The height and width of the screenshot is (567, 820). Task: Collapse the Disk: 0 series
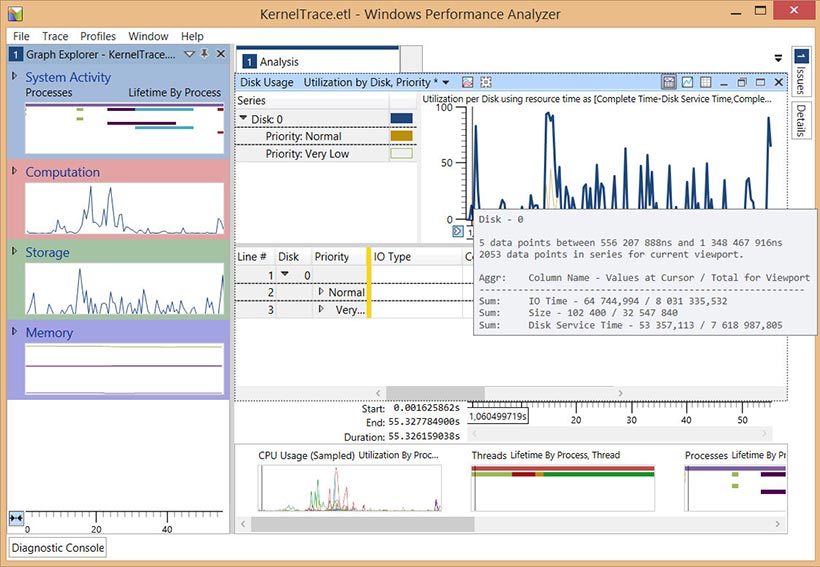pyautogui.click(x=243, y=118)
